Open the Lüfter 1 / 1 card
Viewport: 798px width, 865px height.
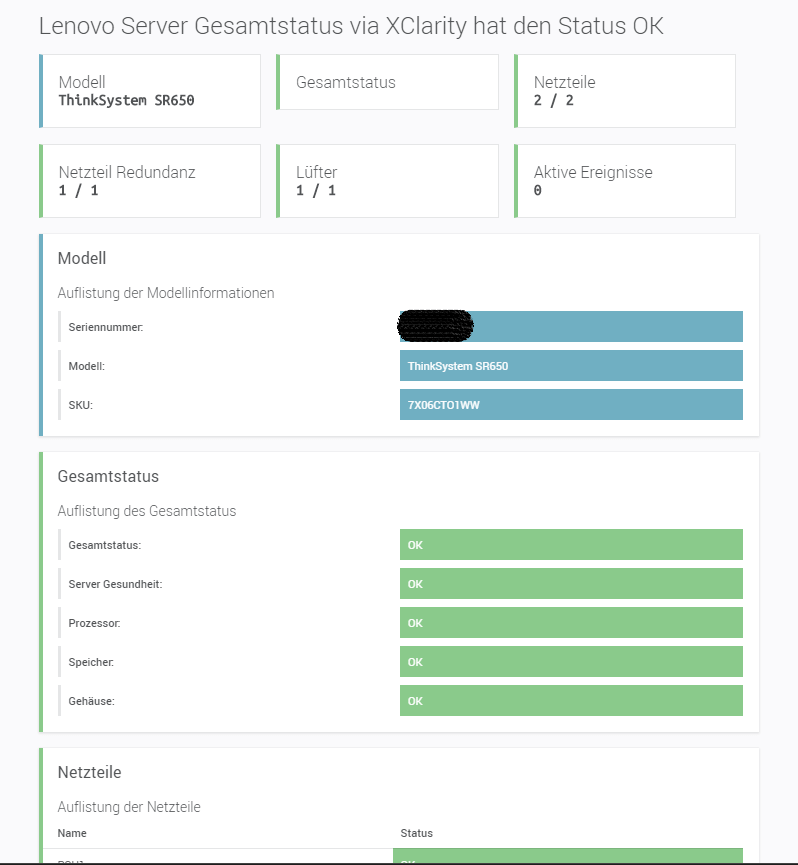(x=387, y=181)
